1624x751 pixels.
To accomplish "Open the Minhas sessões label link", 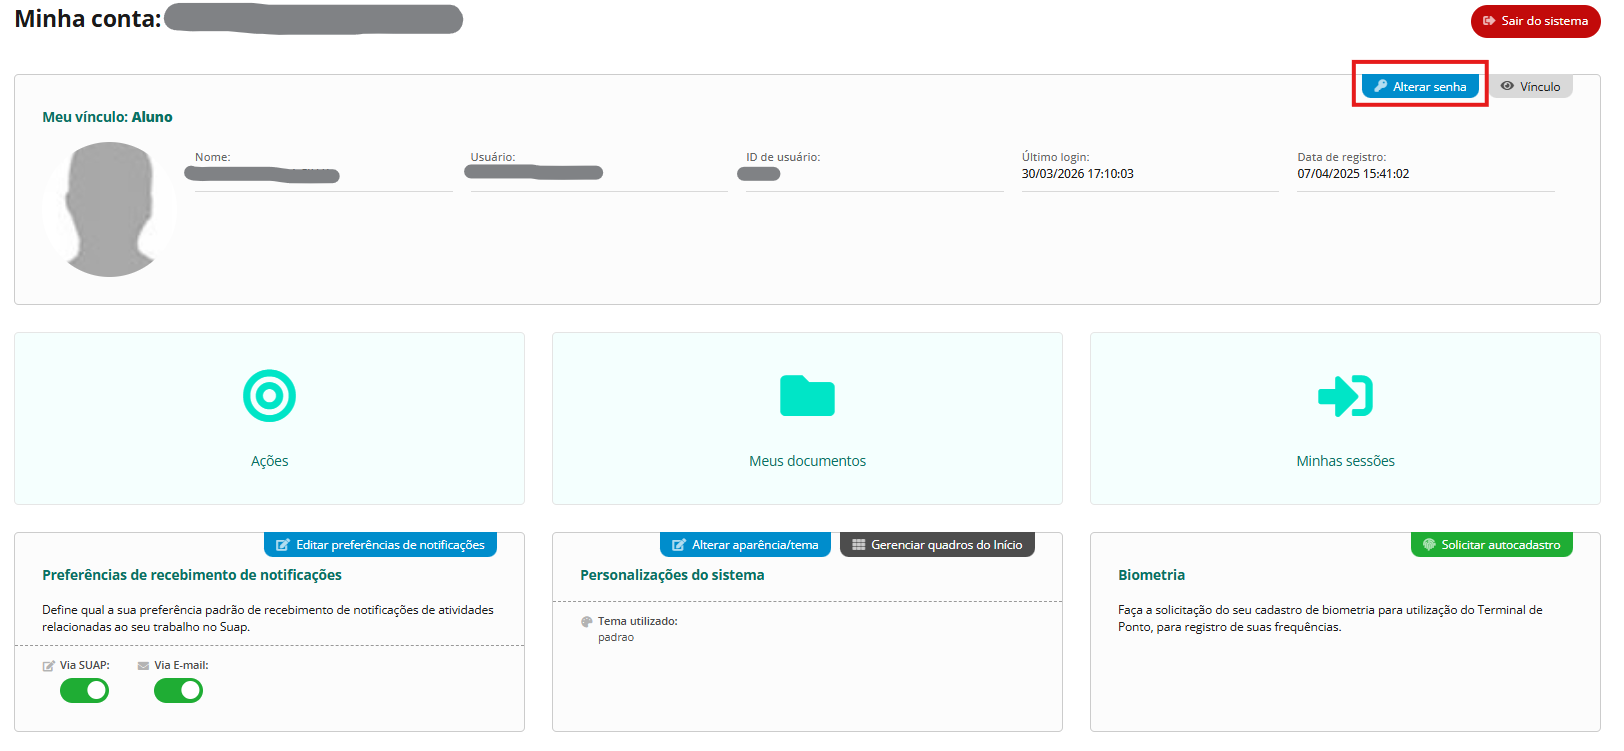I will tap(1345, 461).
